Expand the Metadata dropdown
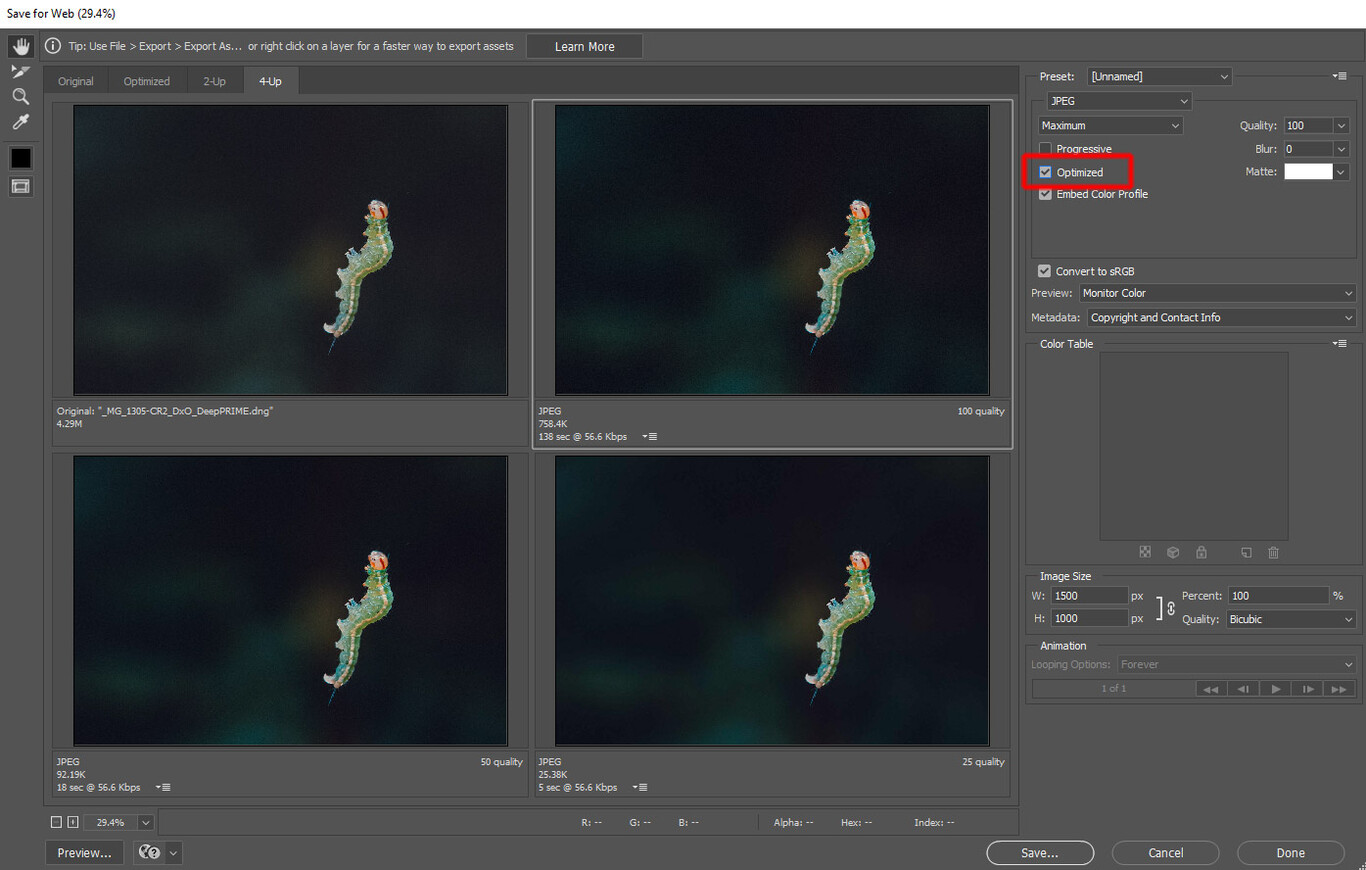 click(1220, 317)
